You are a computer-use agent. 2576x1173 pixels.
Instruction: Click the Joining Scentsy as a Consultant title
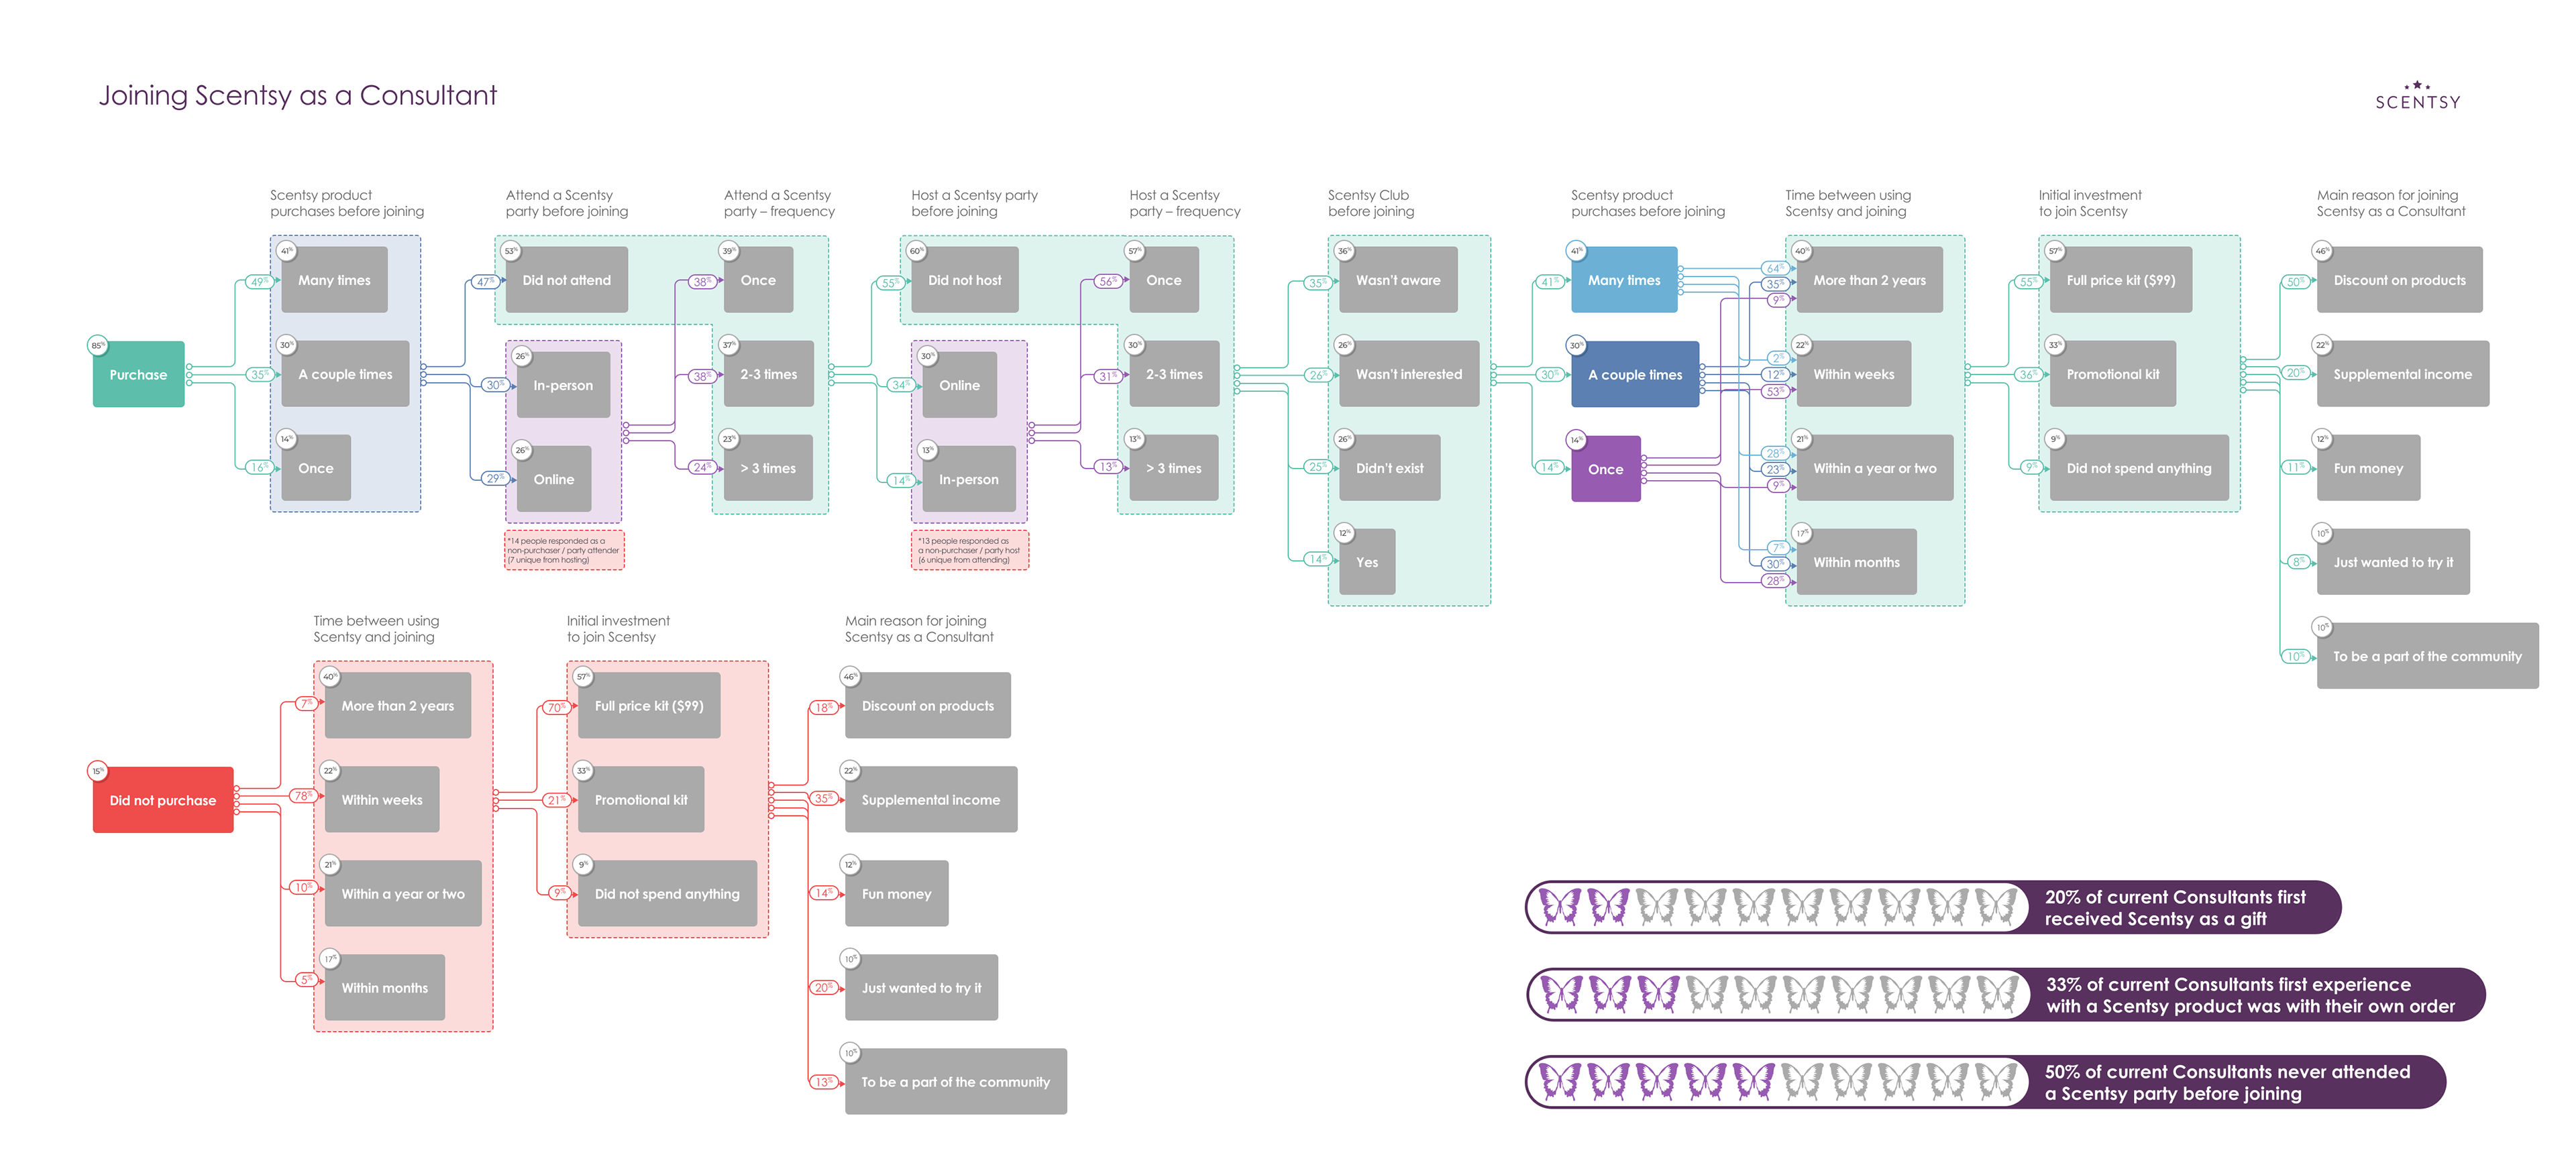click(297, 96)
